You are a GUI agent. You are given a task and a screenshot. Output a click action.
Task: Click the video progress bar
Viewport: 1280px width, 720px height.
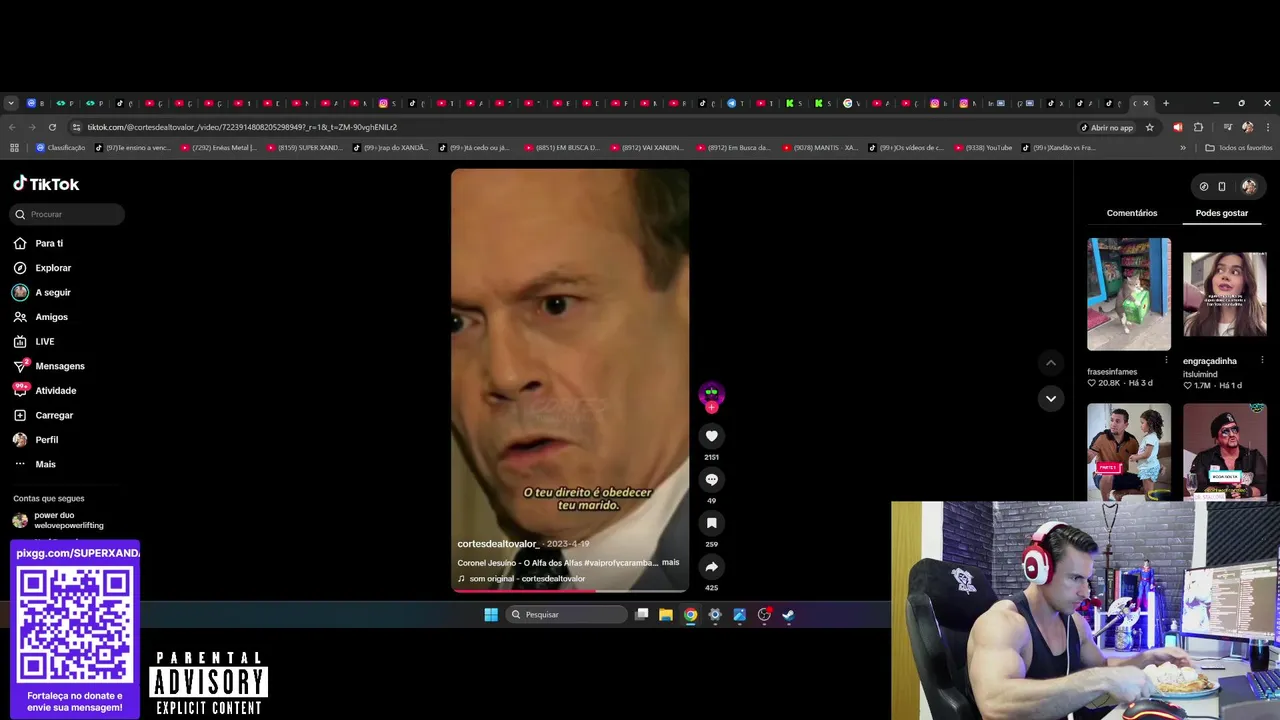coord(570,591)
